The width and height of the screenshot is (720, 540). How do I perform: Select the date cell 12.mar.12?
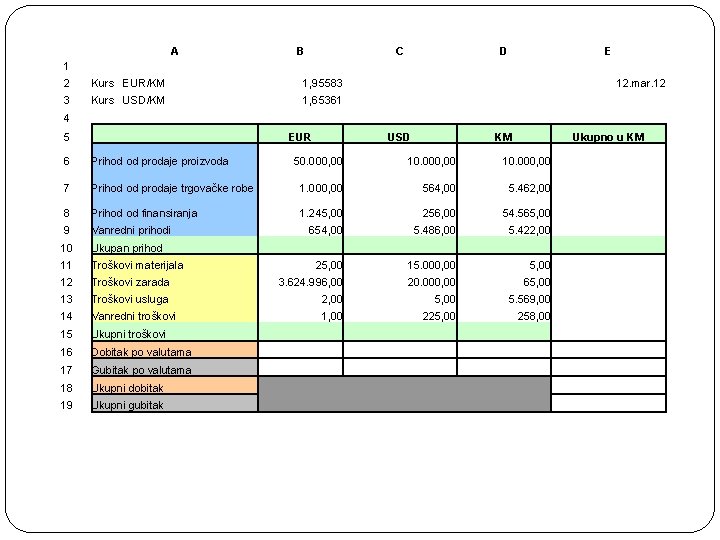[641, 83]
